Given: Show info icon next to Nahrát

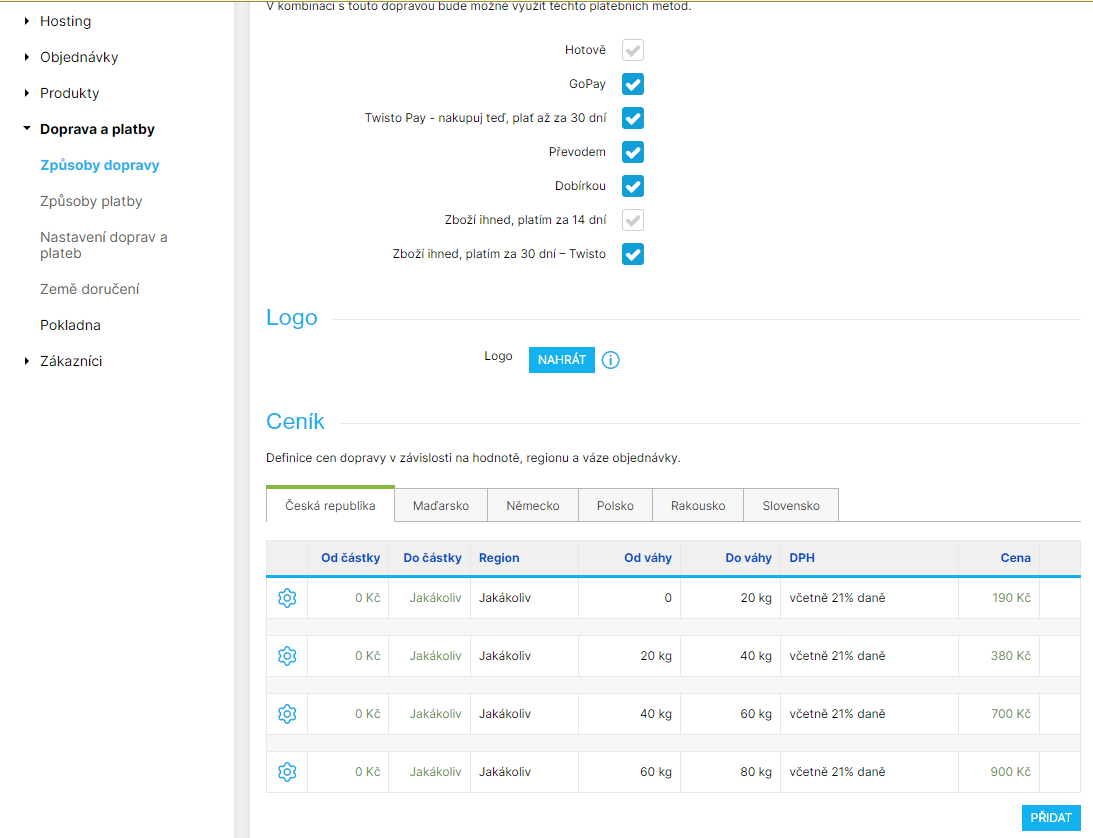Looking at the screenshot, I should 611,360.
